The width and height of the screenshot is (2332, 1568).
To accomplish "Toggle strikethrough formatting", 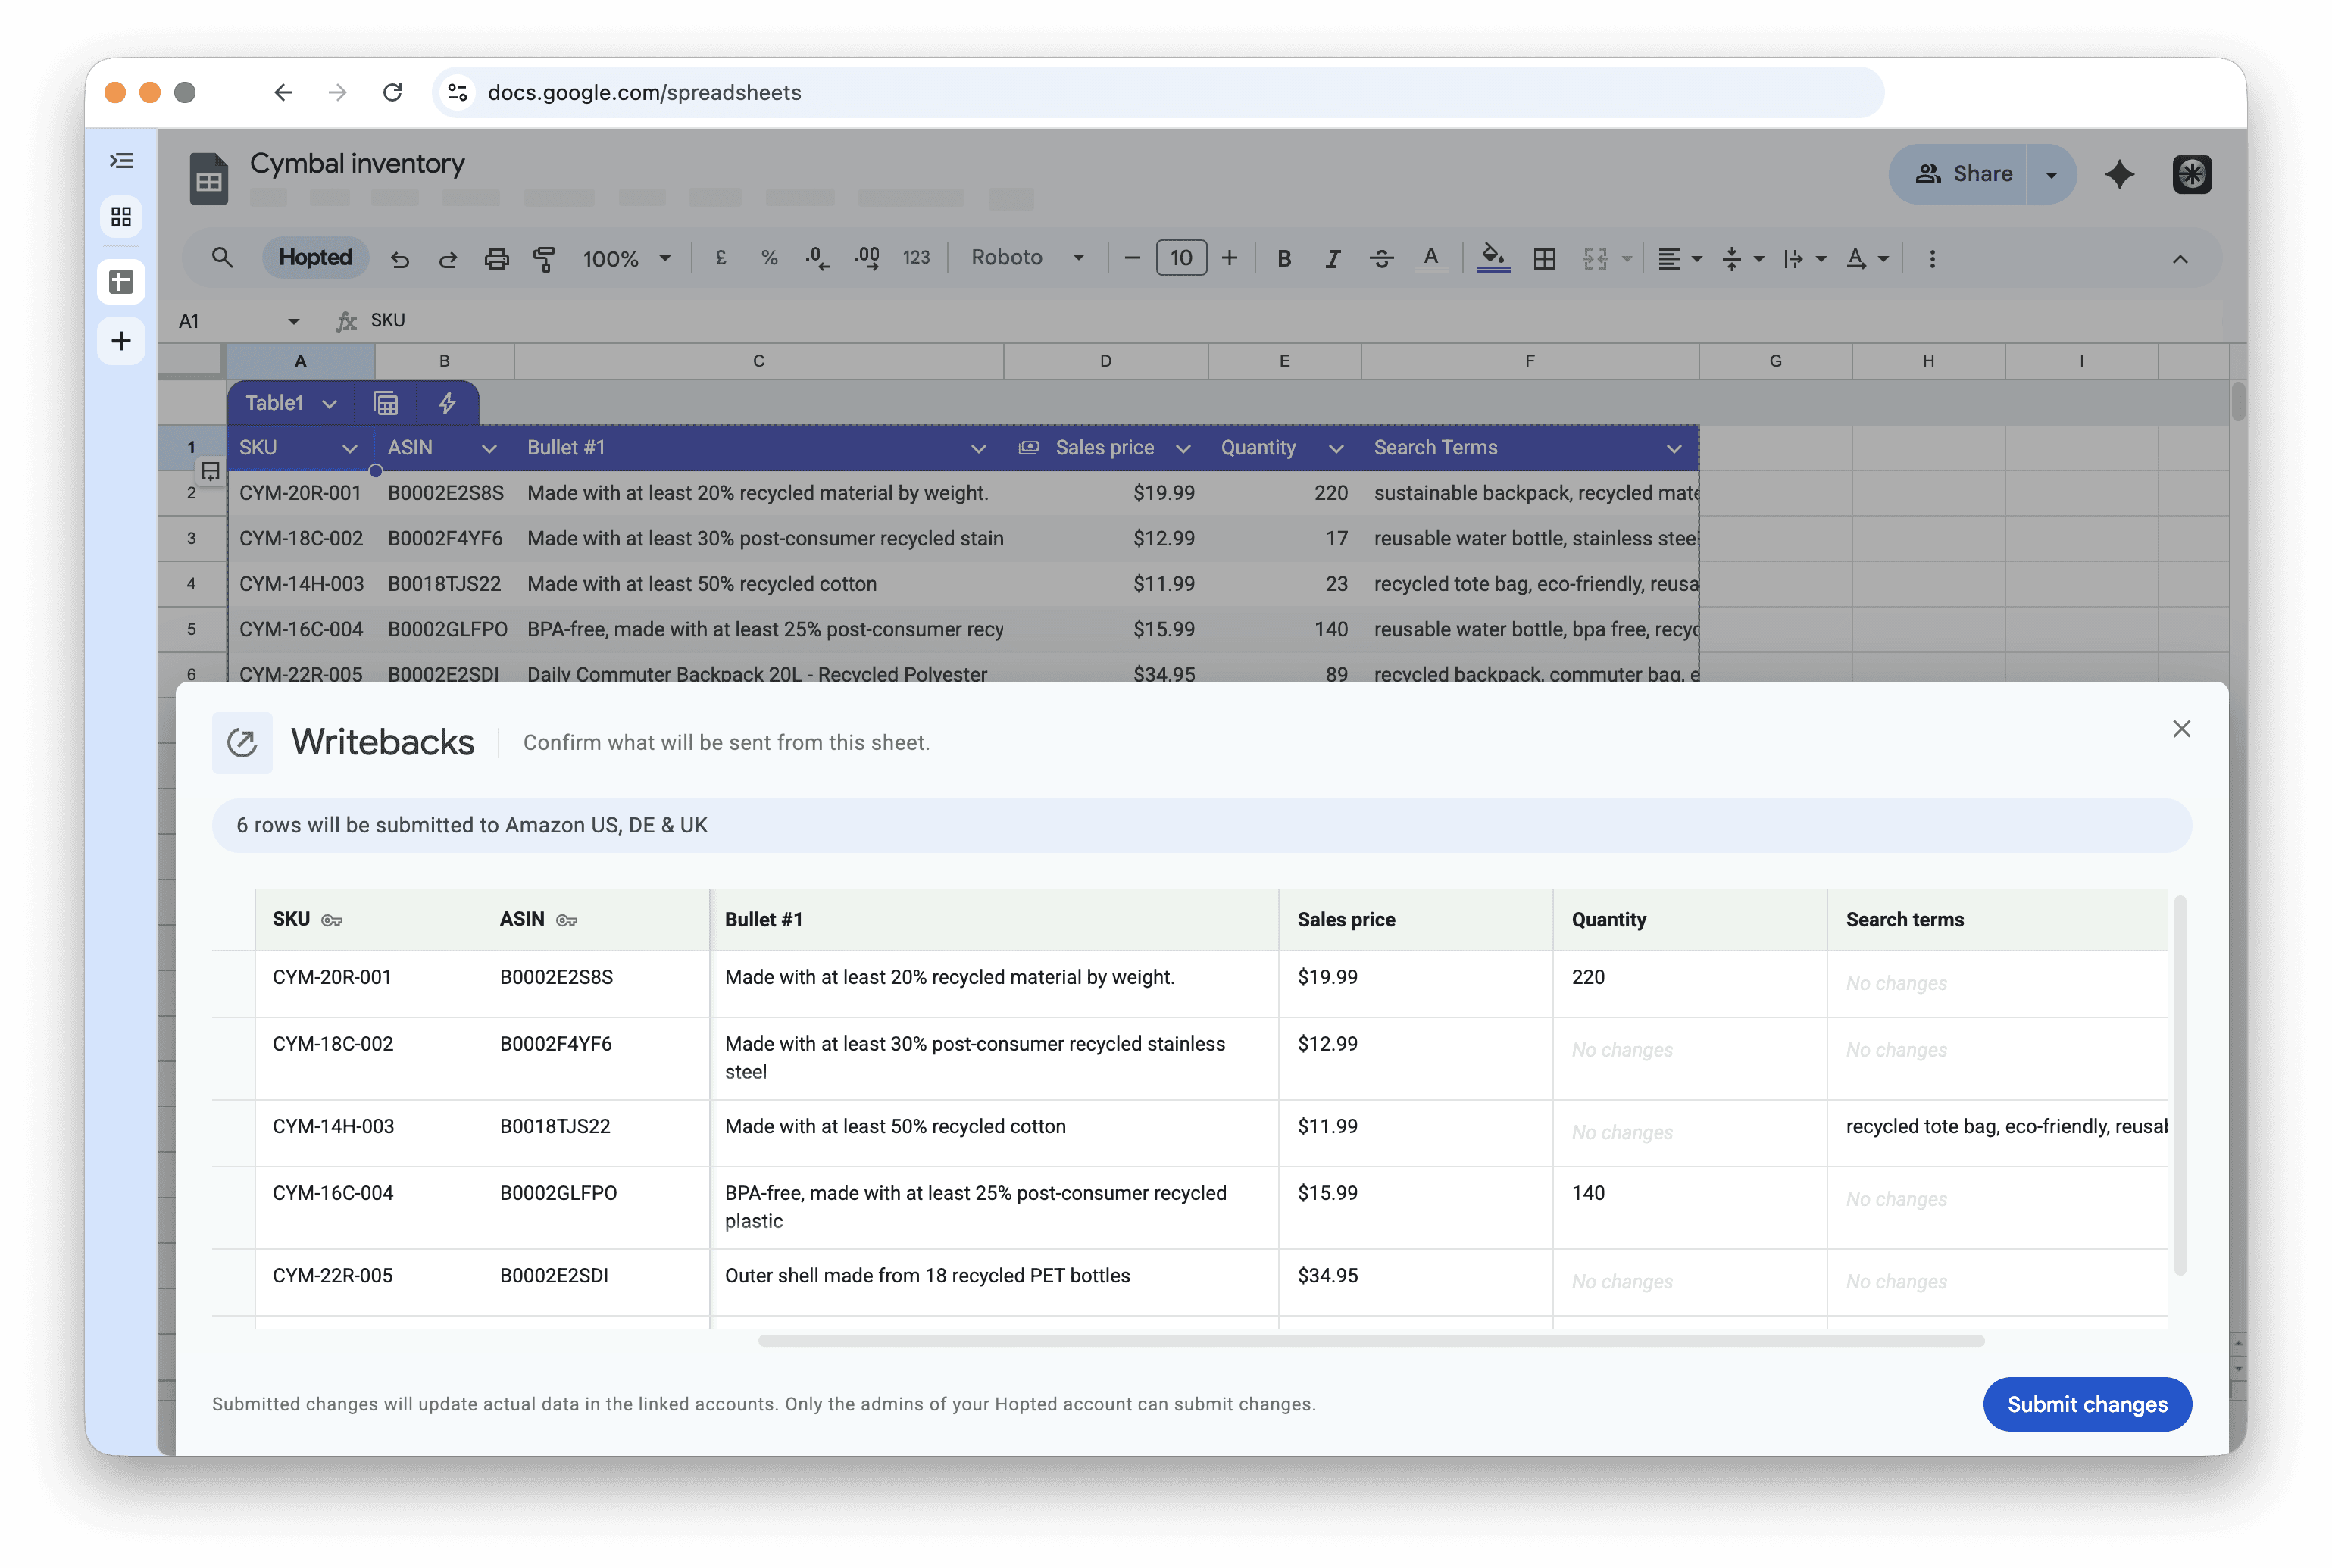I will coord(1382,258).
